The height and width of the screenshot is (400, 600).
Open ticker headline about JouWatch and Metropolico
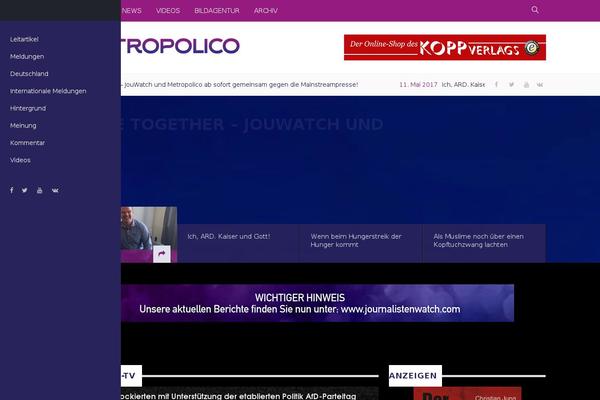coord(240,85)
